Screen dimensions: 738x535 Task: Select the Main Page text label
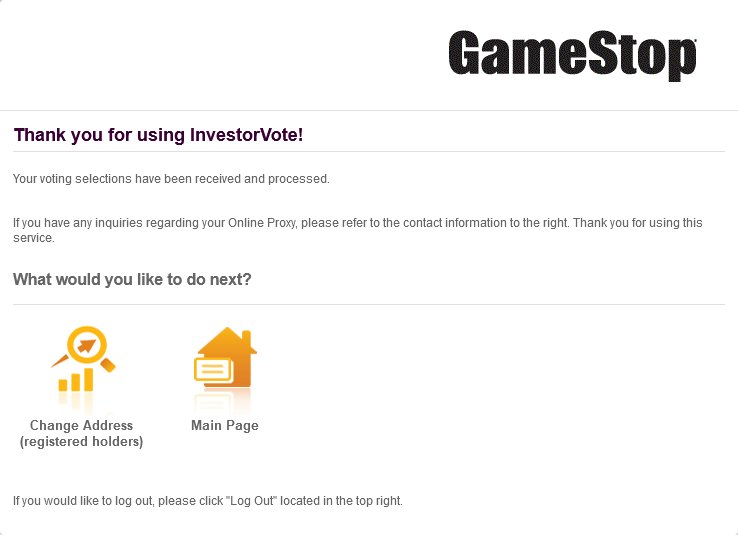(225, 425)
